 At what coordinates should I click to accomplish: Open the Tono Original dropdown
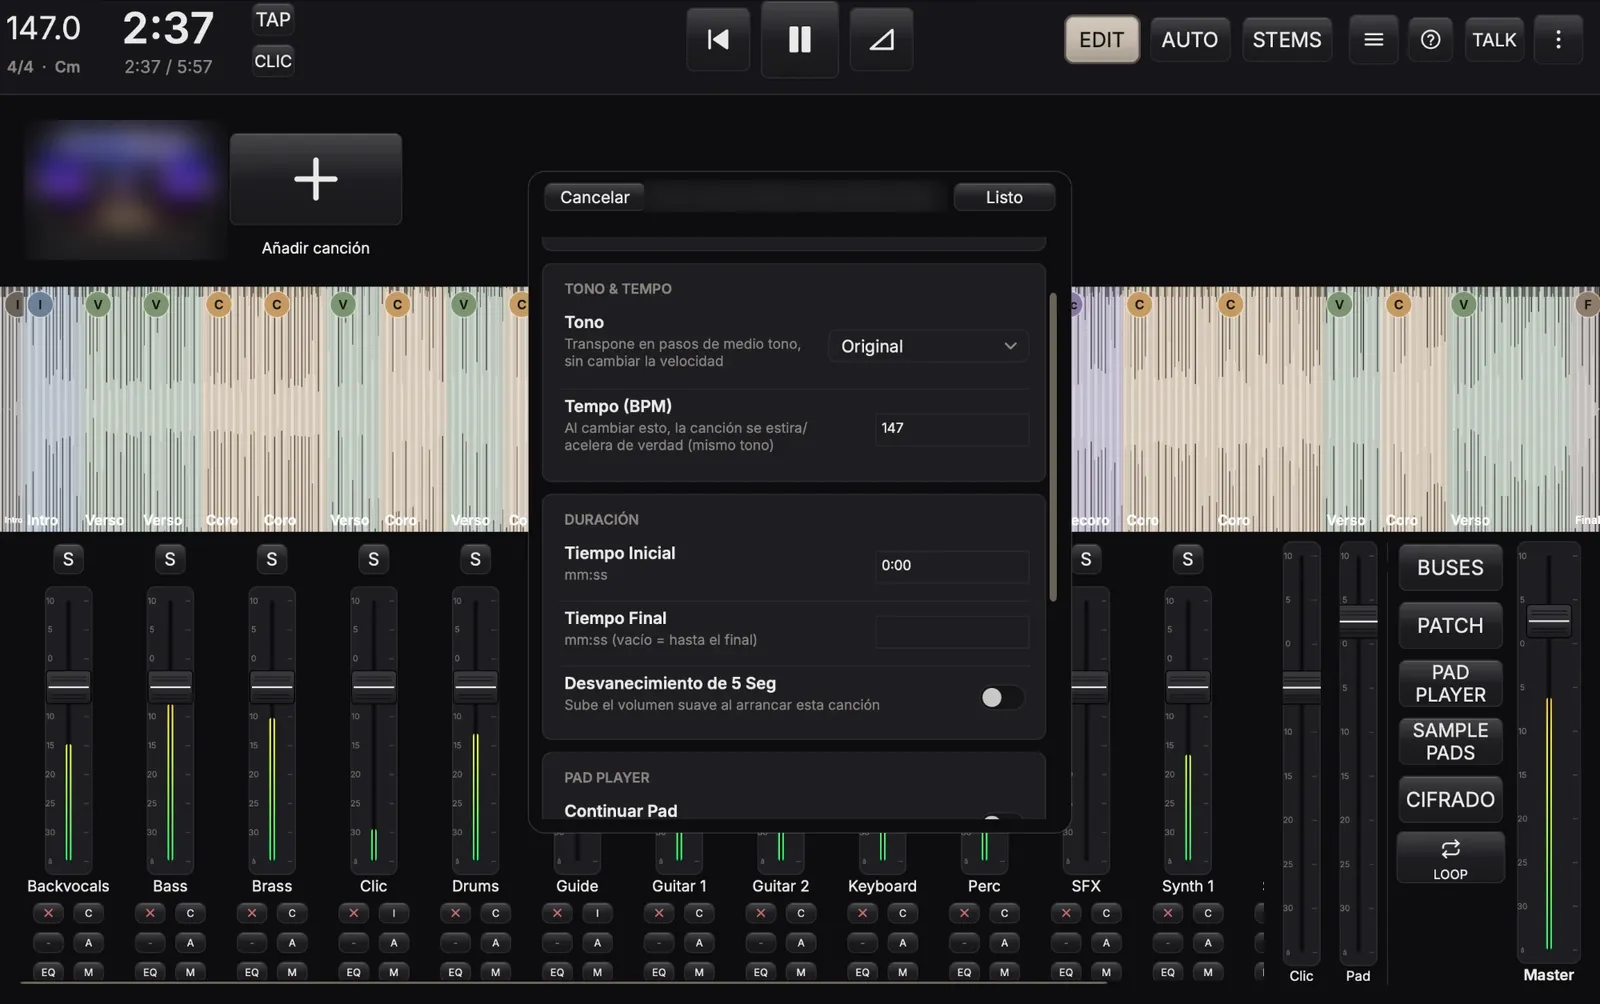click(x=928, y=346)
